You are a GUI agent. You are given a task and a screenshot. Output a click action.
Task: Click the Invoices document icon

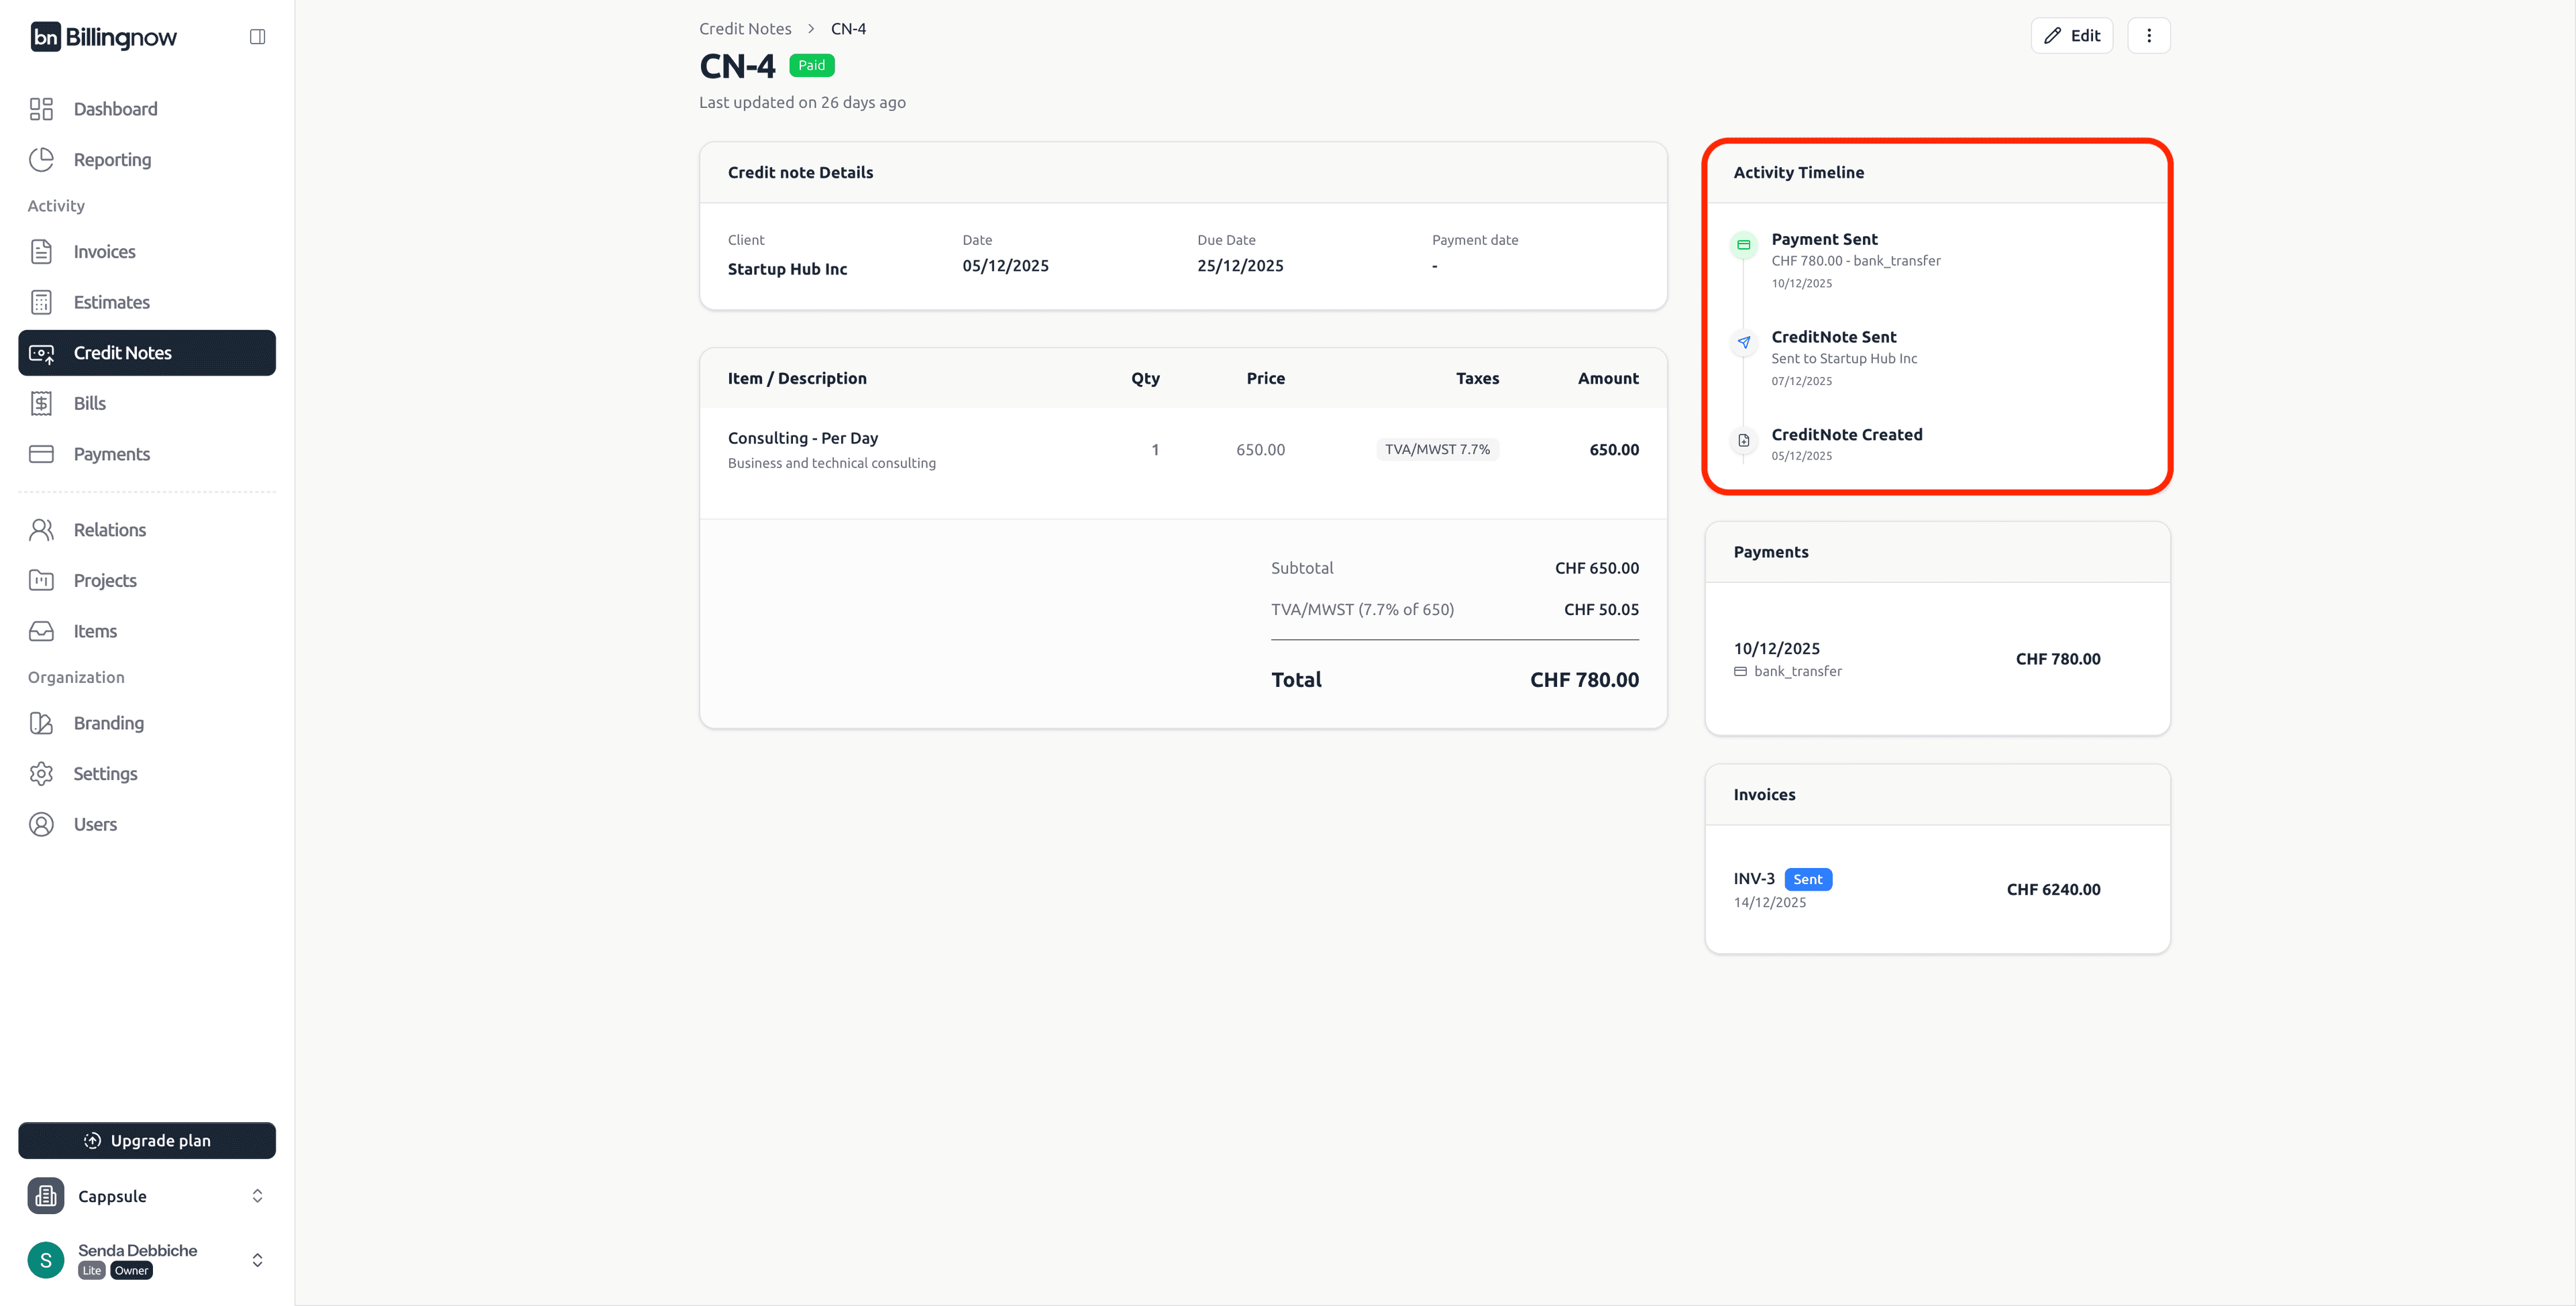[41, 252]
